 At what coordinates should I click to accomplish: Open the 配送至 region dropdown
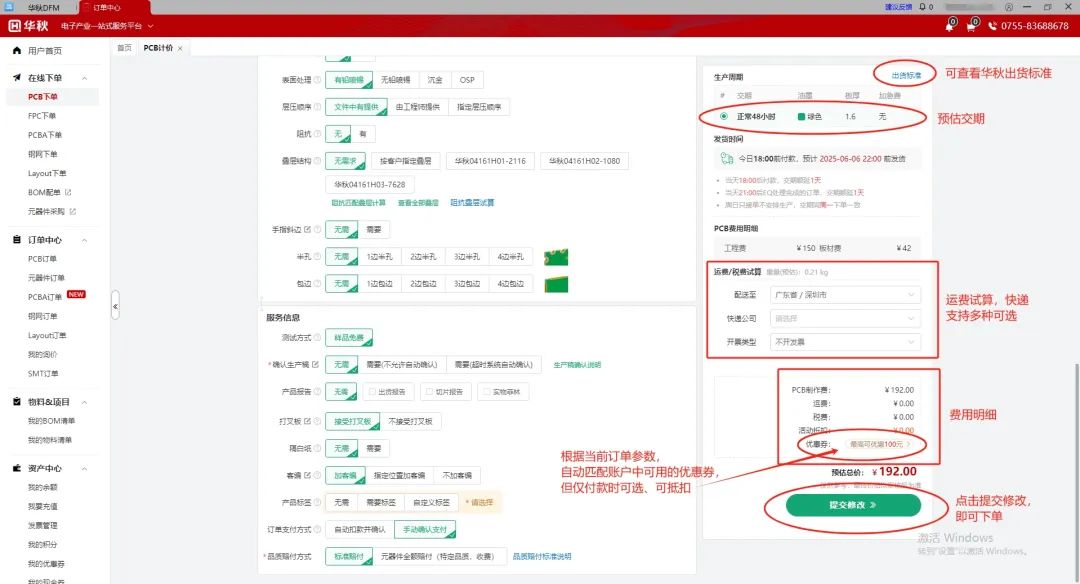845,295
